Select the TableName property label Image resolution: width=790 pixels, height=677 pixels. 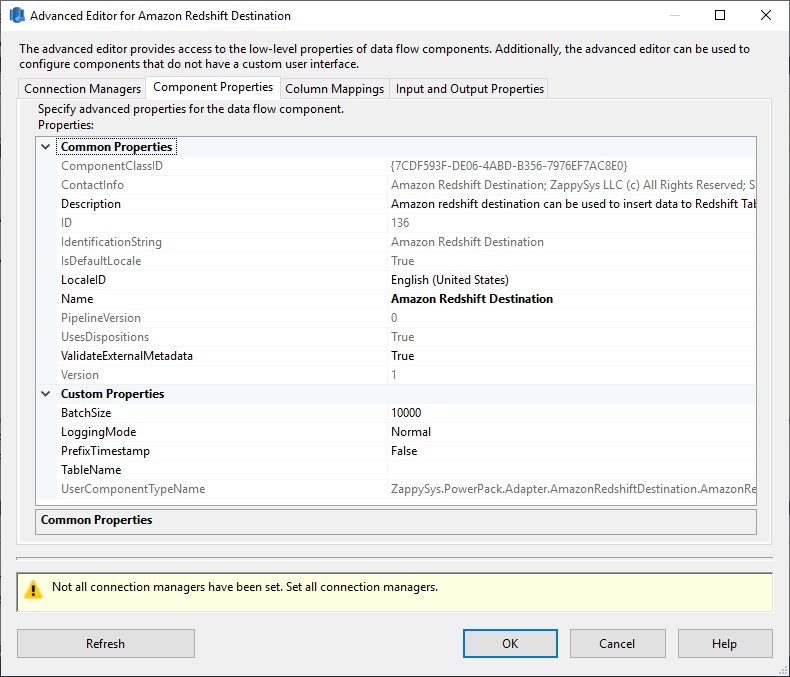click(91, 470)
